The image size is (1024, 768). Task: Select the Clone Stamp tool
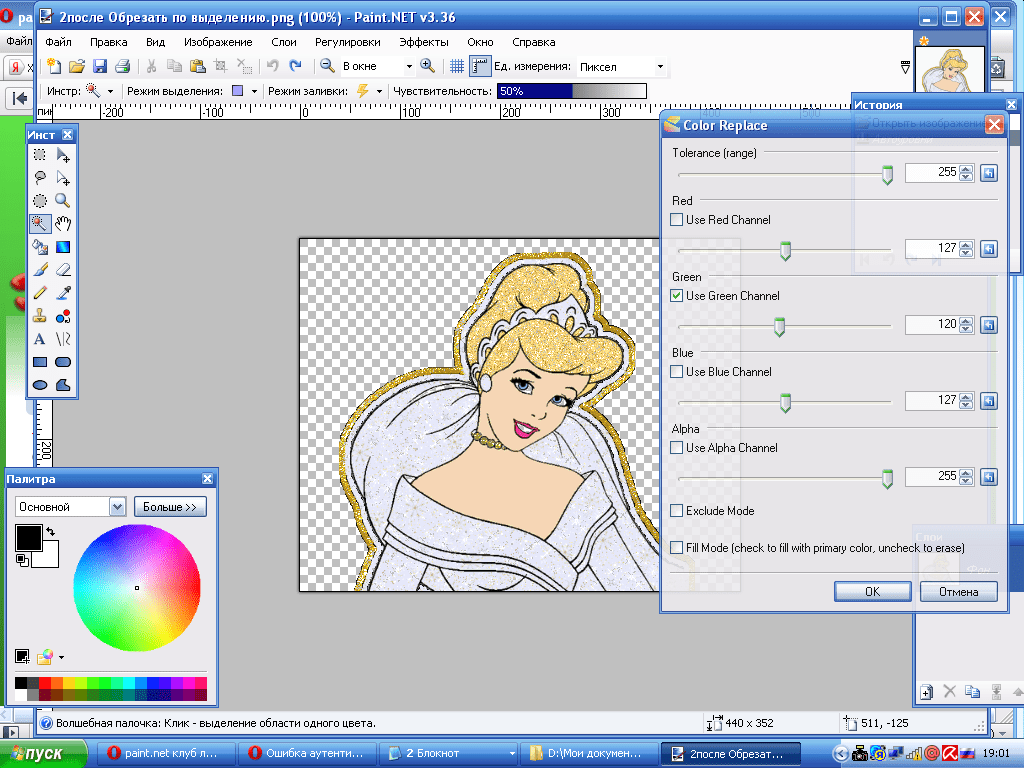(40, 316)
